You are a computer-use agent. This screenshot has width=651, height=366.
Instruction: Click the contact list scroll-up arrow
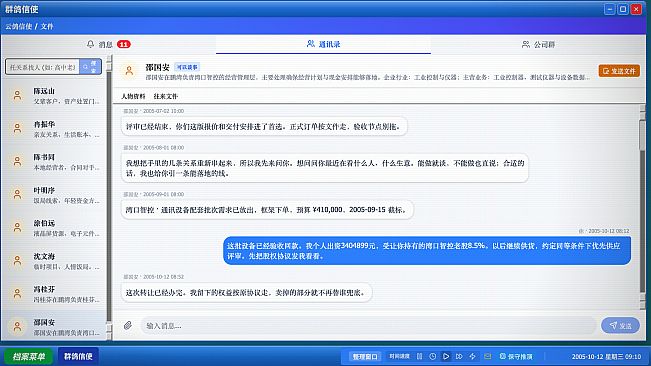coord(109,59)
